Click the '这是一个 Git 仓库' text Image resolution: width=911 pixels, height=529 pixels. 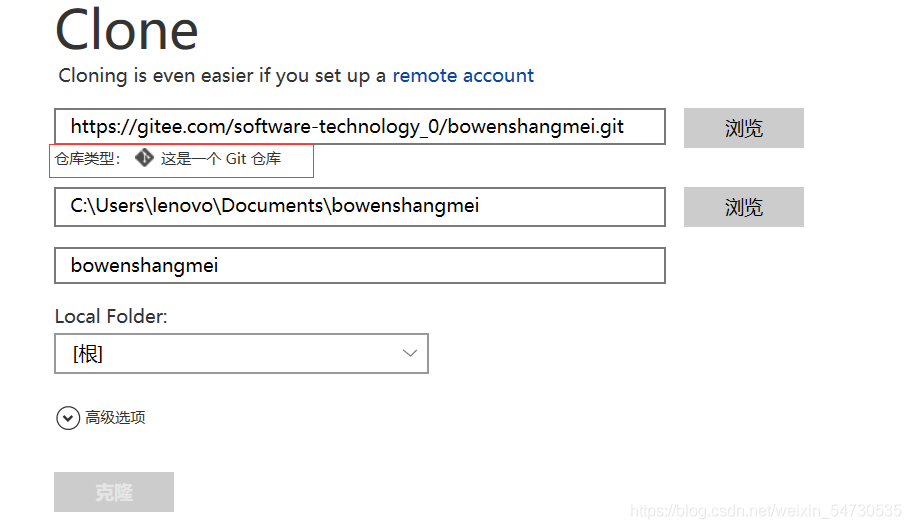pos(221,159)
